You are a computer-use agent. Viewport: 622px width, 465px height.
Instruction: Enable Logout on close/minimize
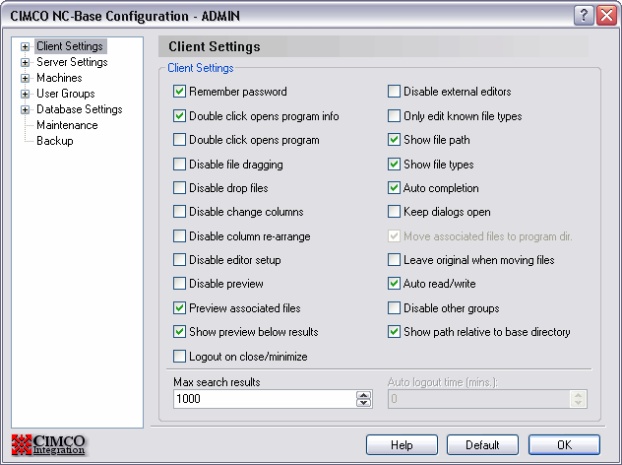point(179,356)
